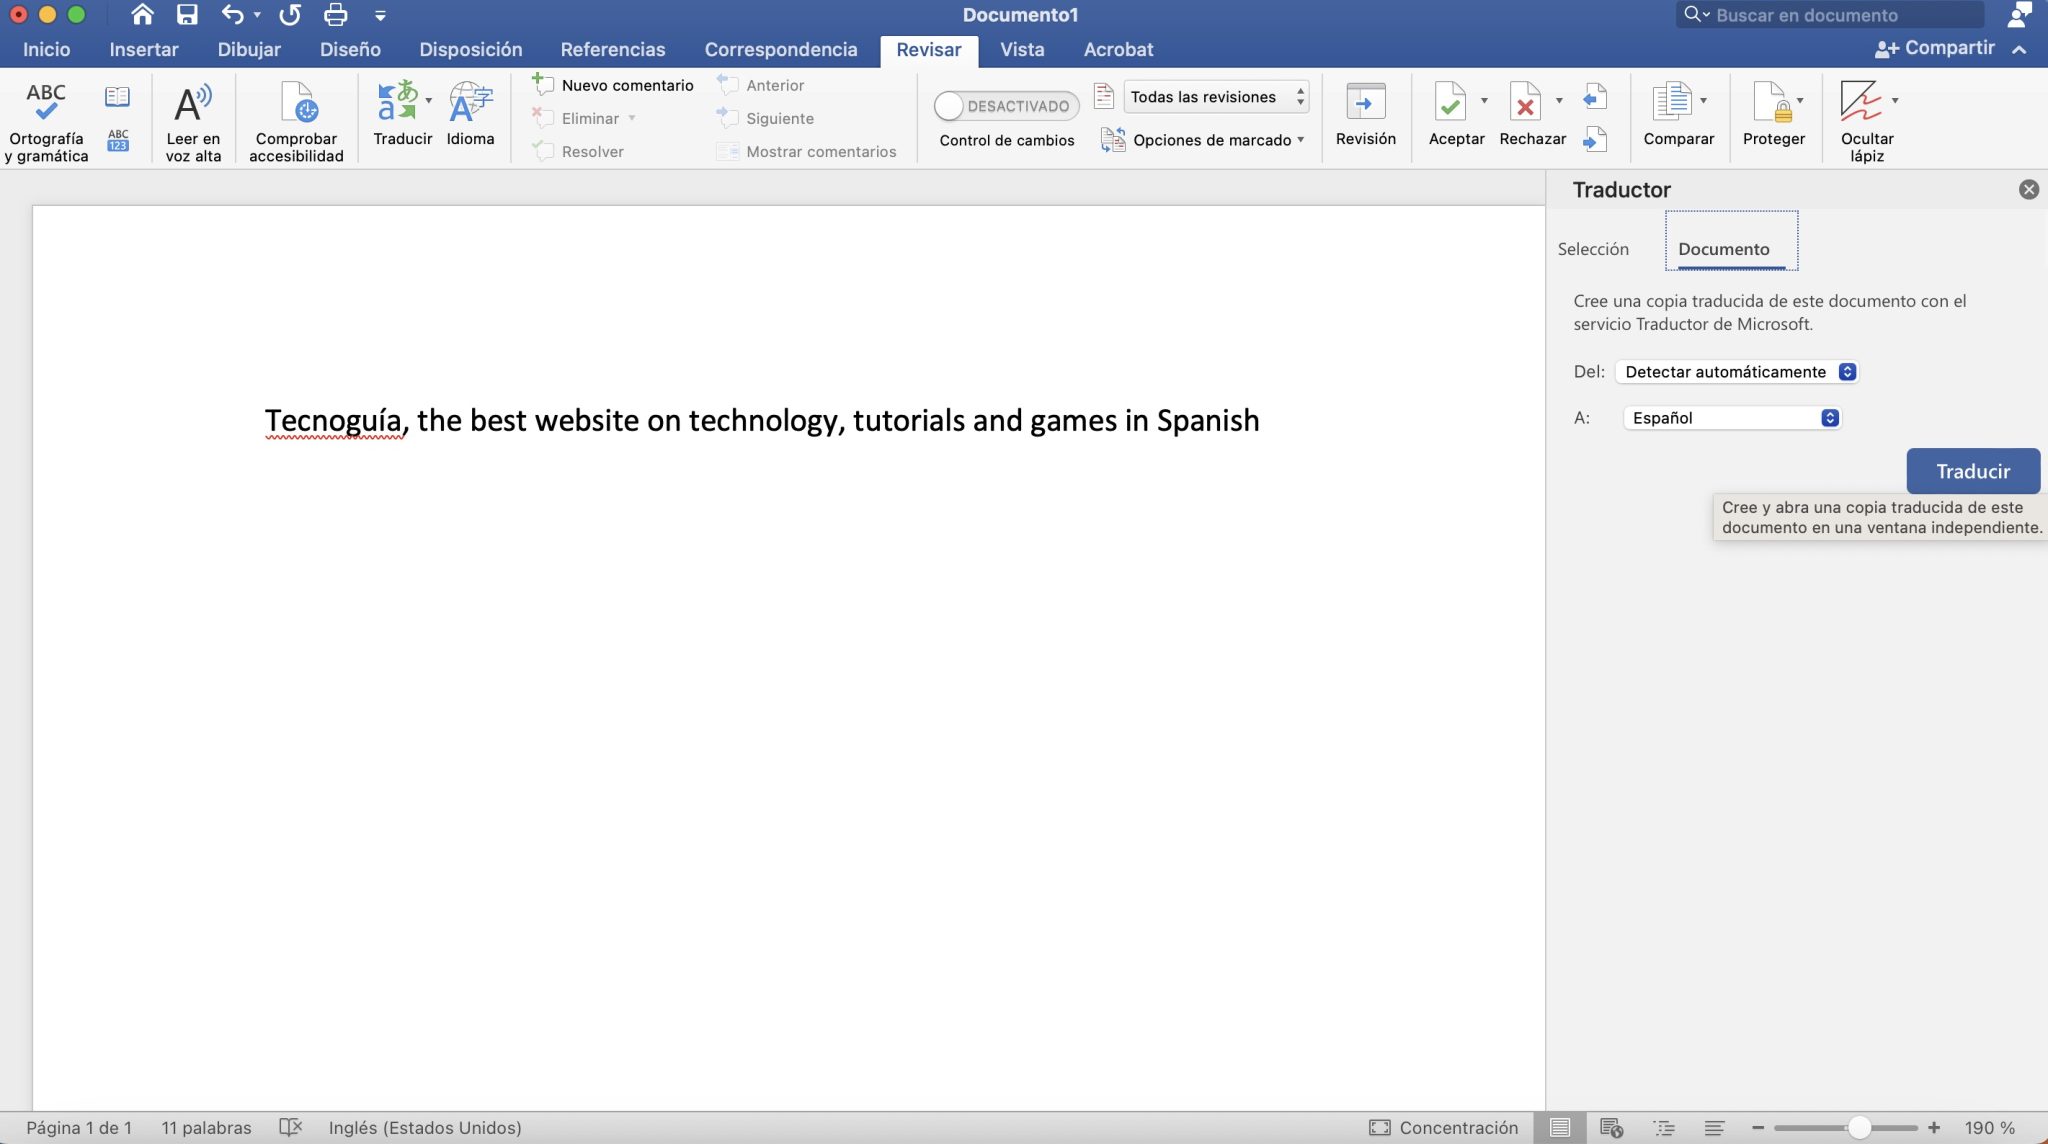Enable Control de cambios
The height and width of the screenshot is (1144, 2048).
(x=1005, y=105)
